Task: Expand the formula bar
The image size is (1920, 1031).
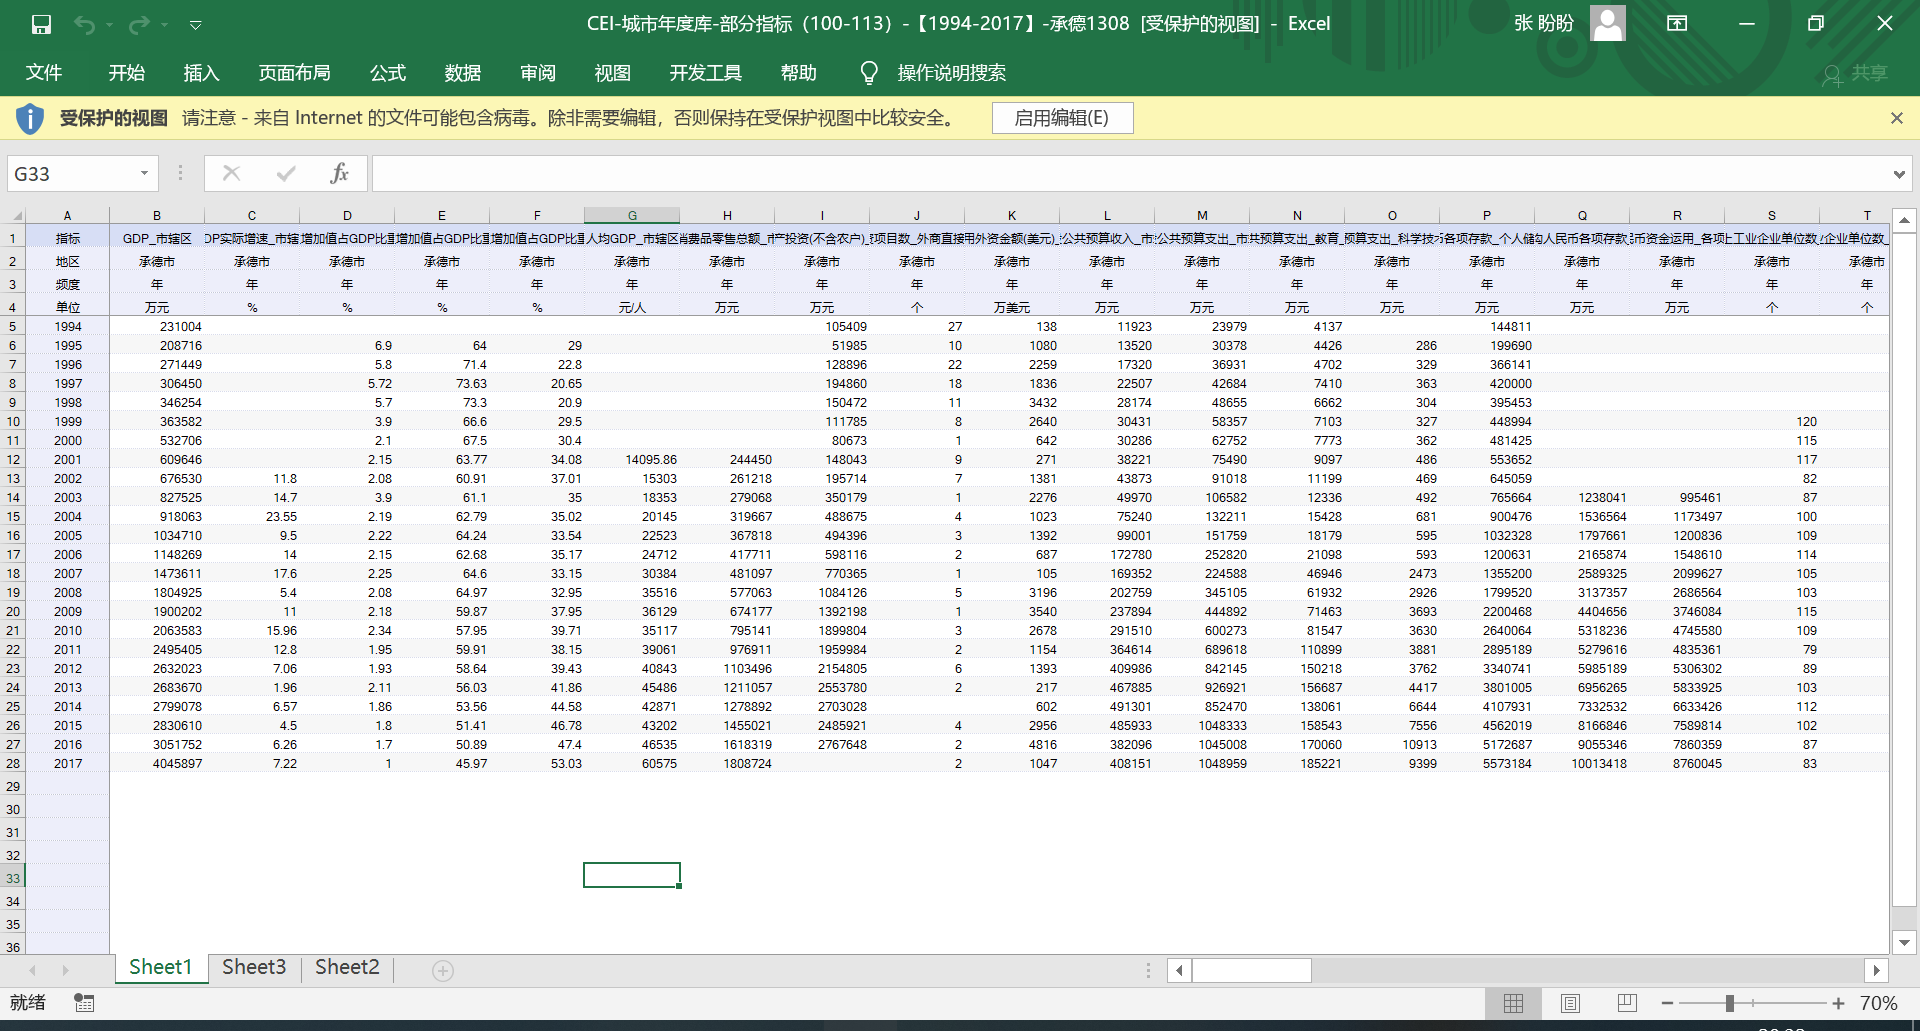Action: coord(1898,174)
